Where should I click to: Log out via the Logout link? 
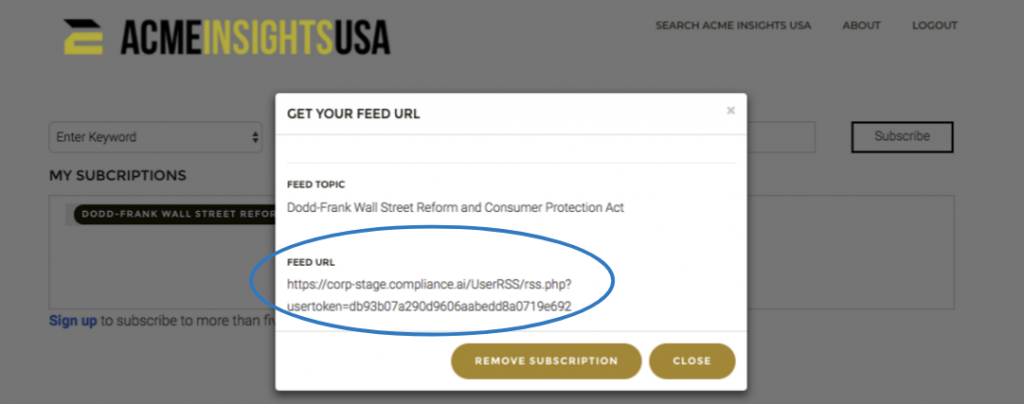tap(935, 25)
